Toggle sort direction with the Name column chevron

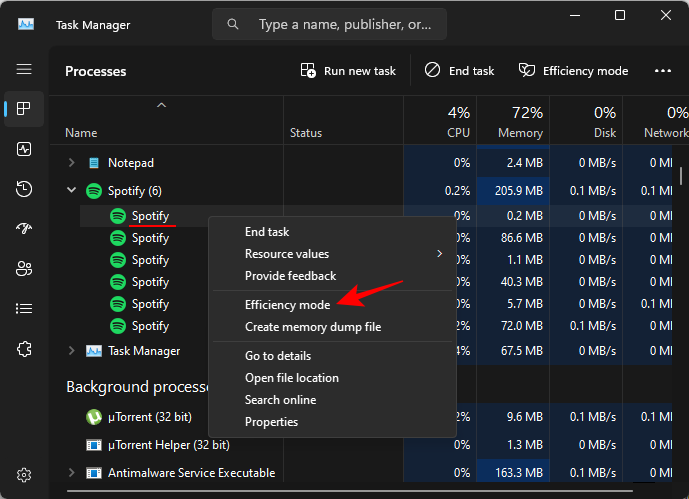pyautogui.click(x=161, y=105)
